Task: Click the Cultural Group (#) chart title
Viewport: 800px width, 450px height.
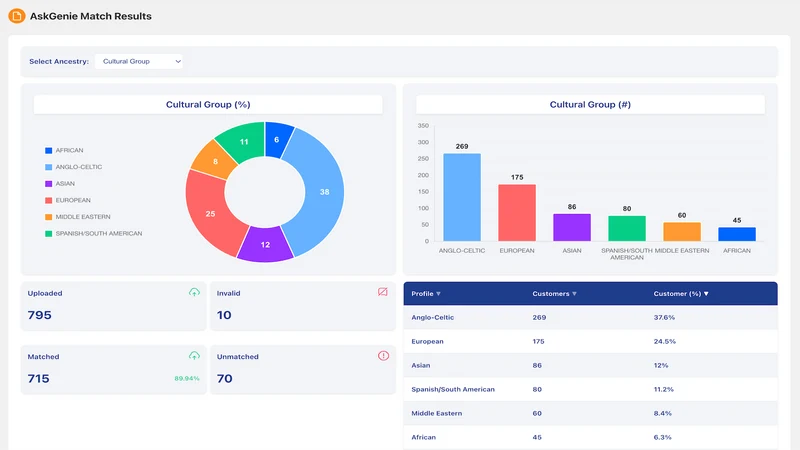Action: tap(590, 105)
